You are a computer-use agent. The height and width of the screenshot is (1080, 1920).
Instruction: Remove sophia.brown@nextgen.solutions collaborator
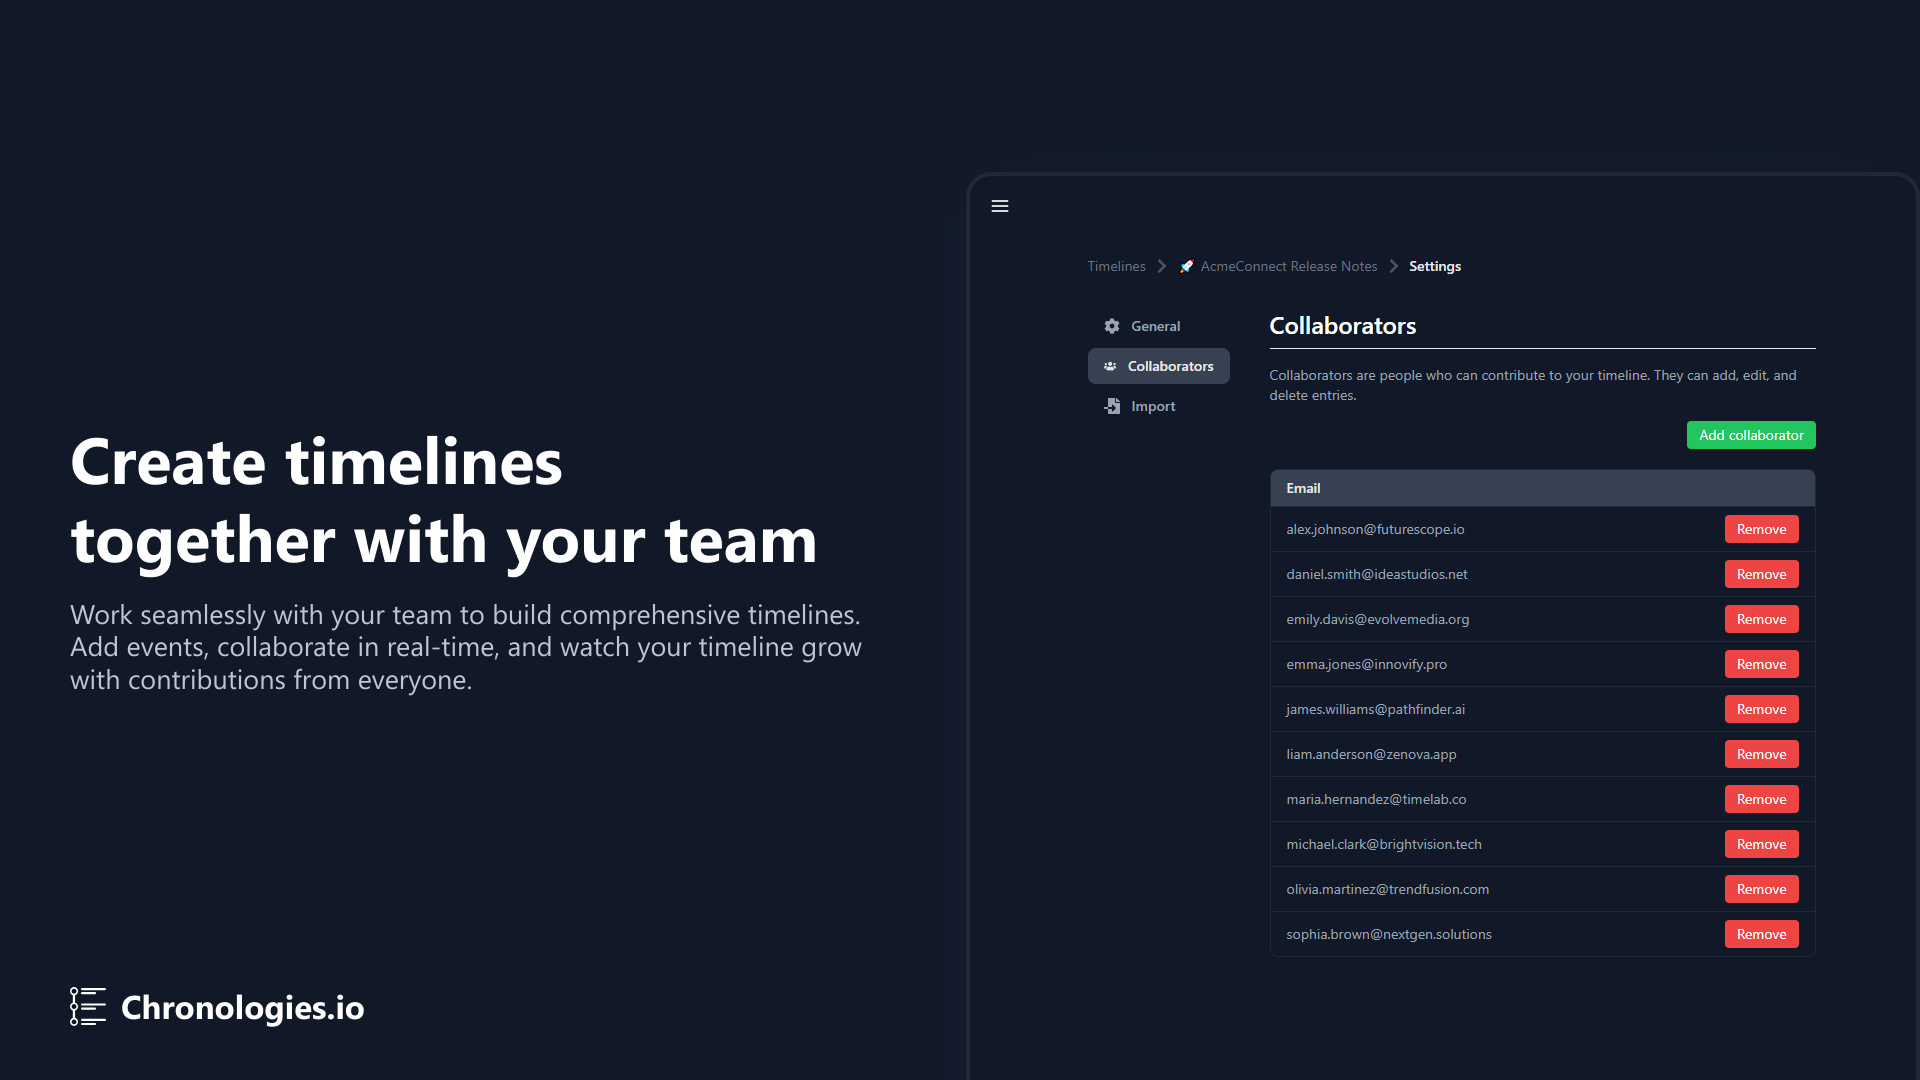pyautogui.click(x=1761, y=934)
